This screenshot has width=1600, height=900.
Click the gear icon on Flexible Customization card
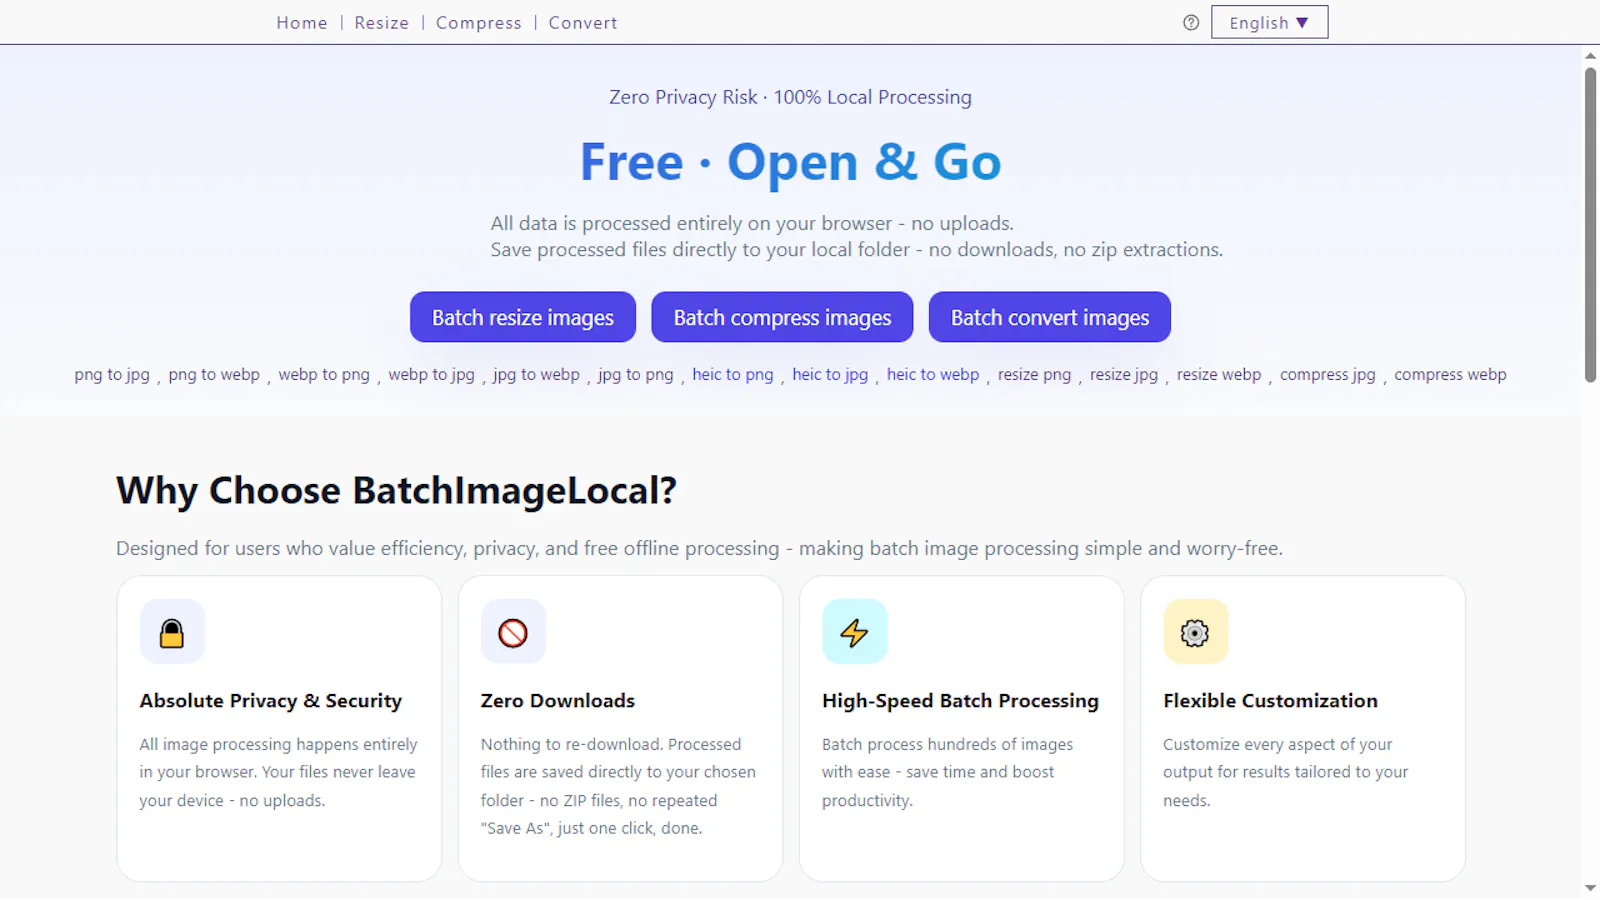point(1195,633)
